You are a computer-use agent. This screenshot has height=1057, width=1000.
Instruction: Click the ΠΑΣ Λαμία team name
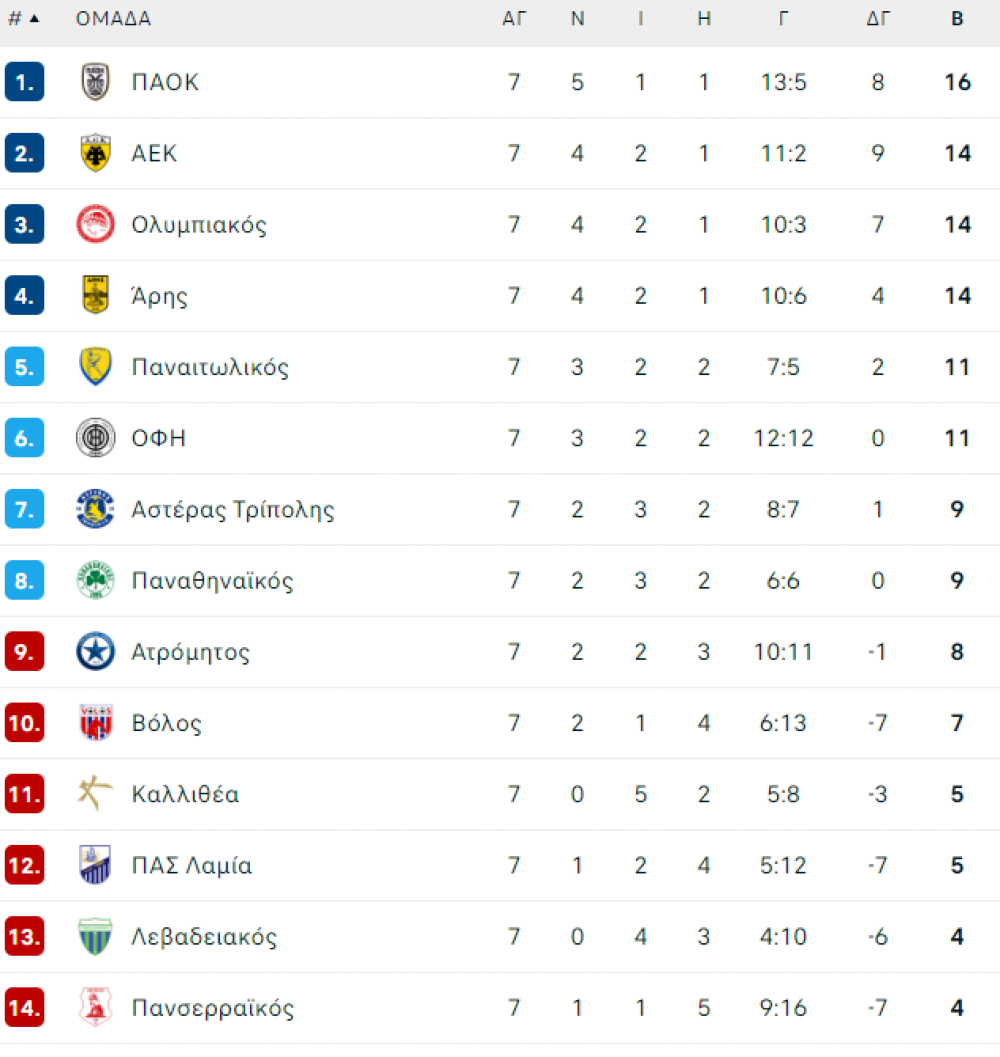pyautogui.click(x=192, y=865)
